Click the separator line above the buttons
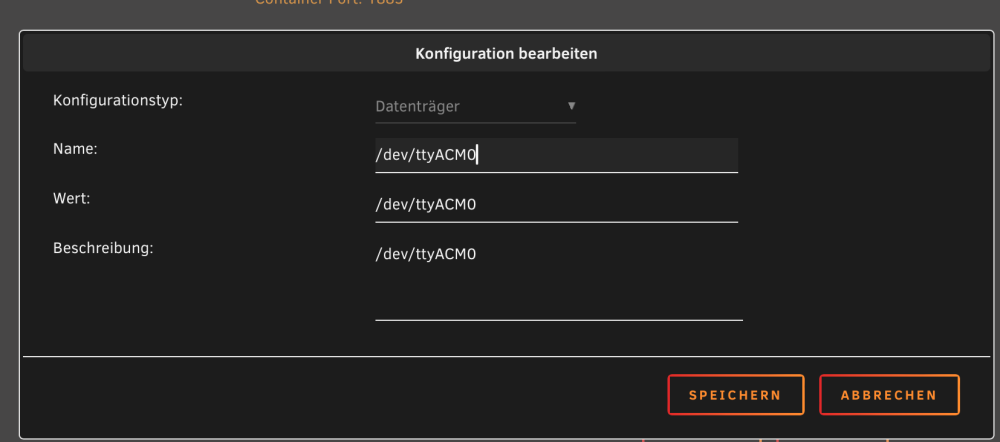This screenshot has width=1000, height=442. (x=506, y=356)
